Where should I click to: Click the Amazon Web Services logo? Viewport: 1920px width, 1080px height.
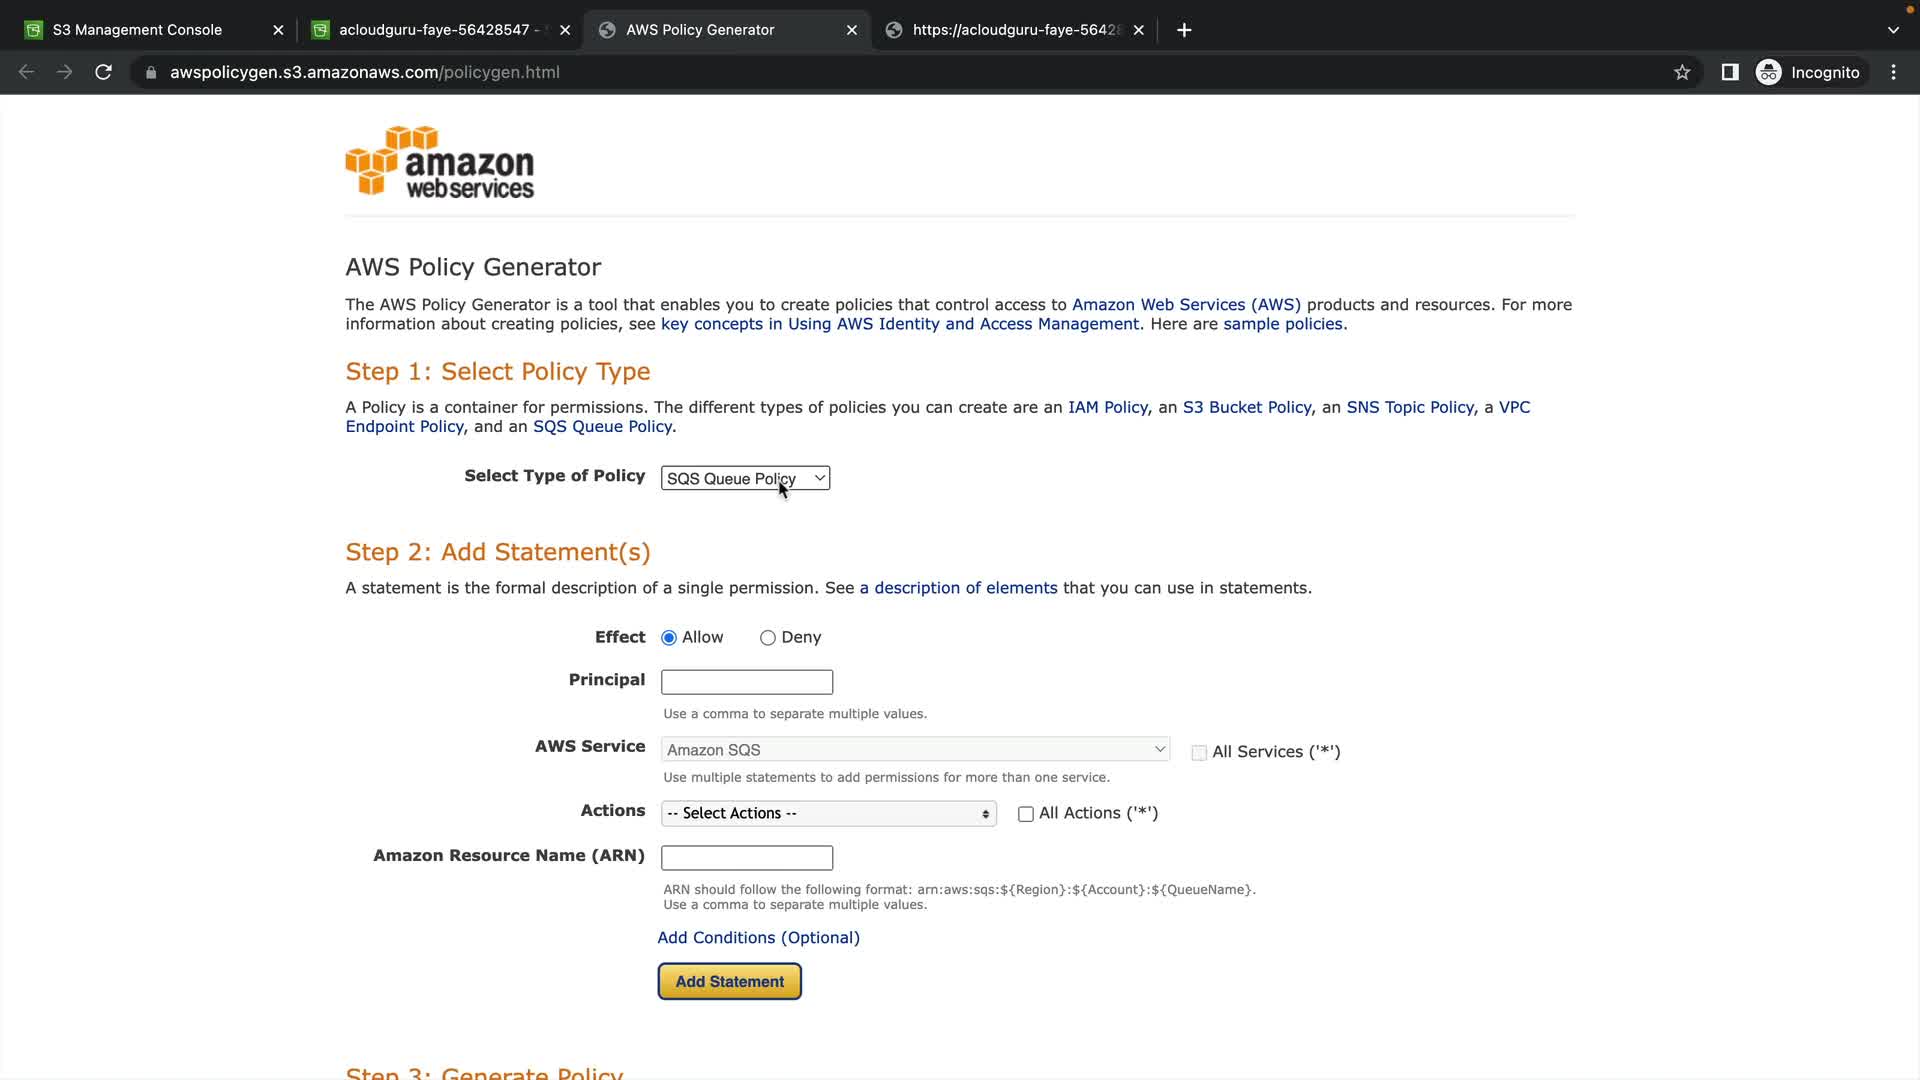pos(440,162)
